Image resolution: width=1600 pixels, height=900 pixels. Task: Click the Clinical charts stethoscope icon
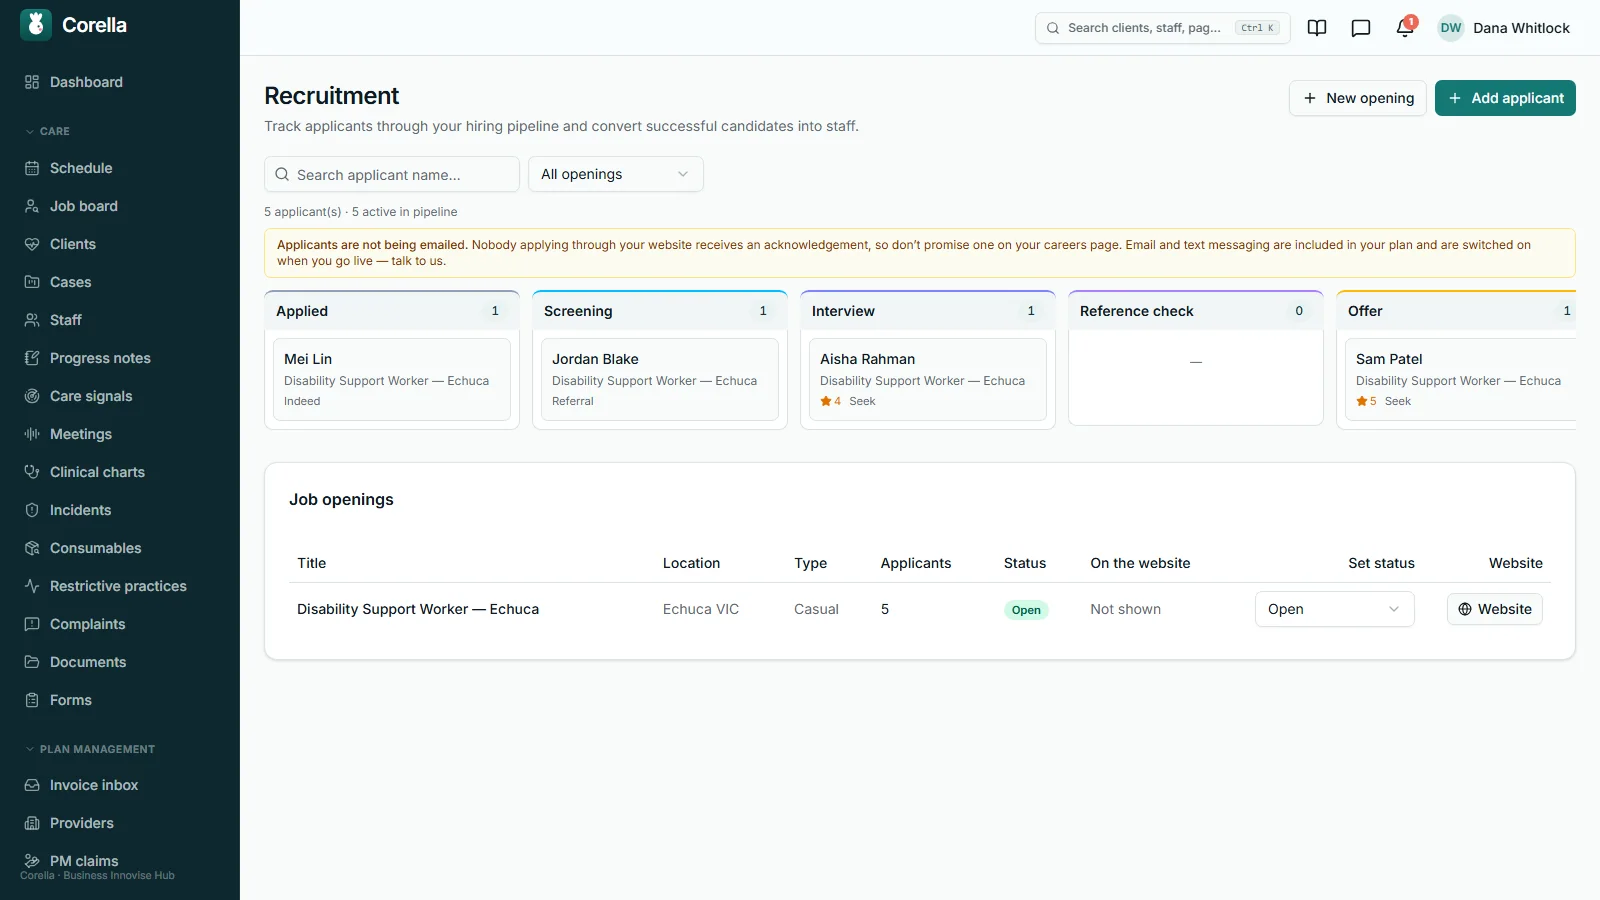coord(32,472)
